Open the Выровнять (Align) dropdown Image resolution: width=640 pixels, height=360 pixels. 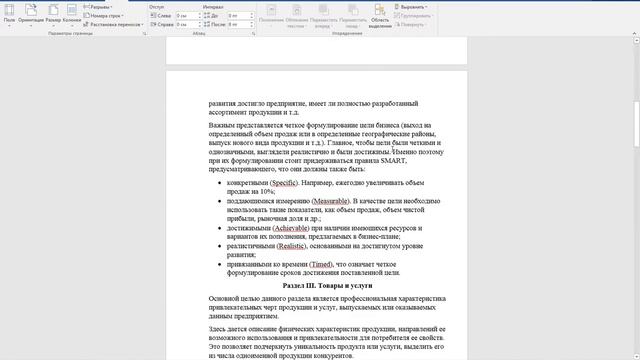coord(411,7)
